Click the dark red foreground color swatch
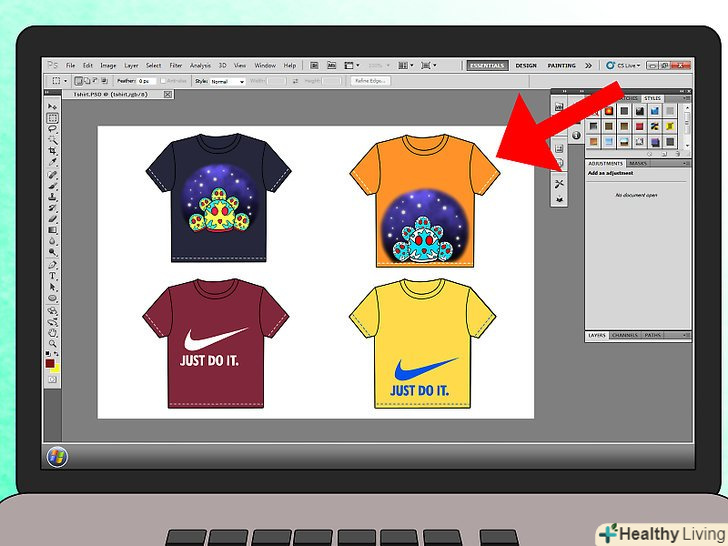Viewport: 728px width, 546px height. 50,362
